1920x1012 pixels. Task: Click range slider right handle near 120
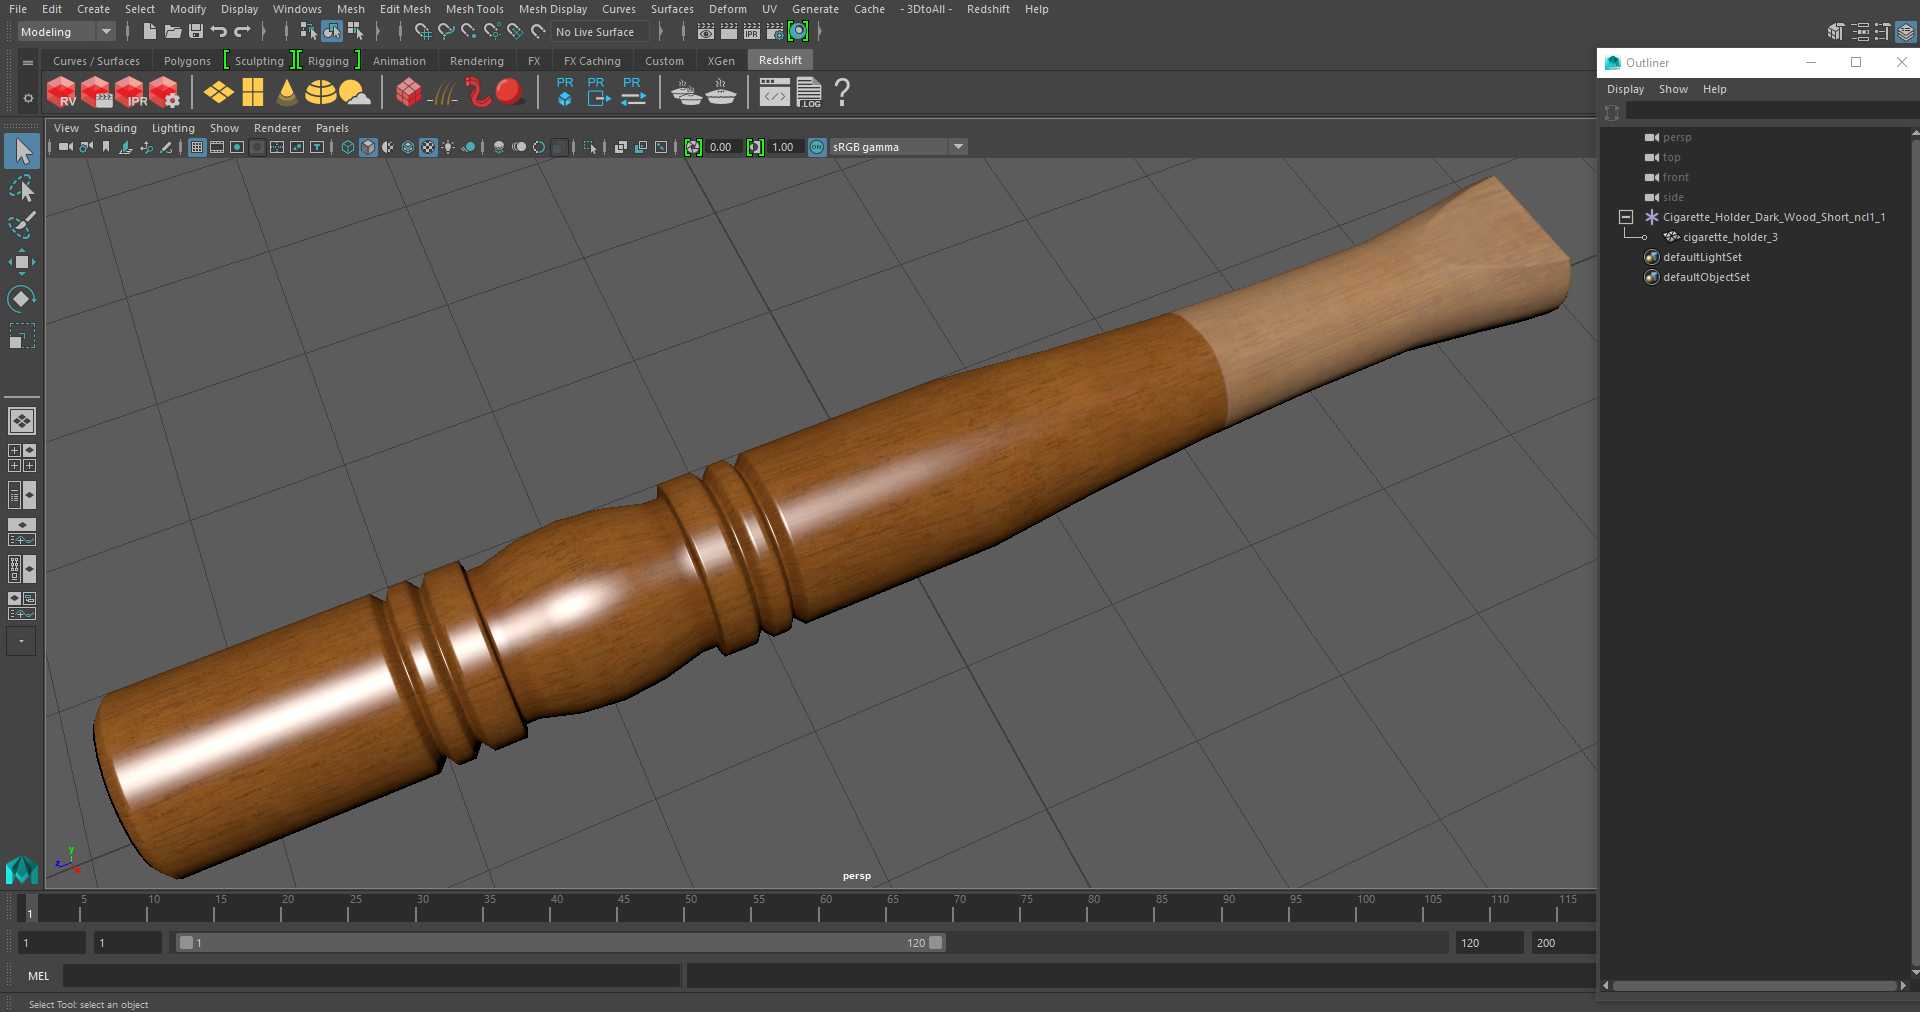(936, 943)
